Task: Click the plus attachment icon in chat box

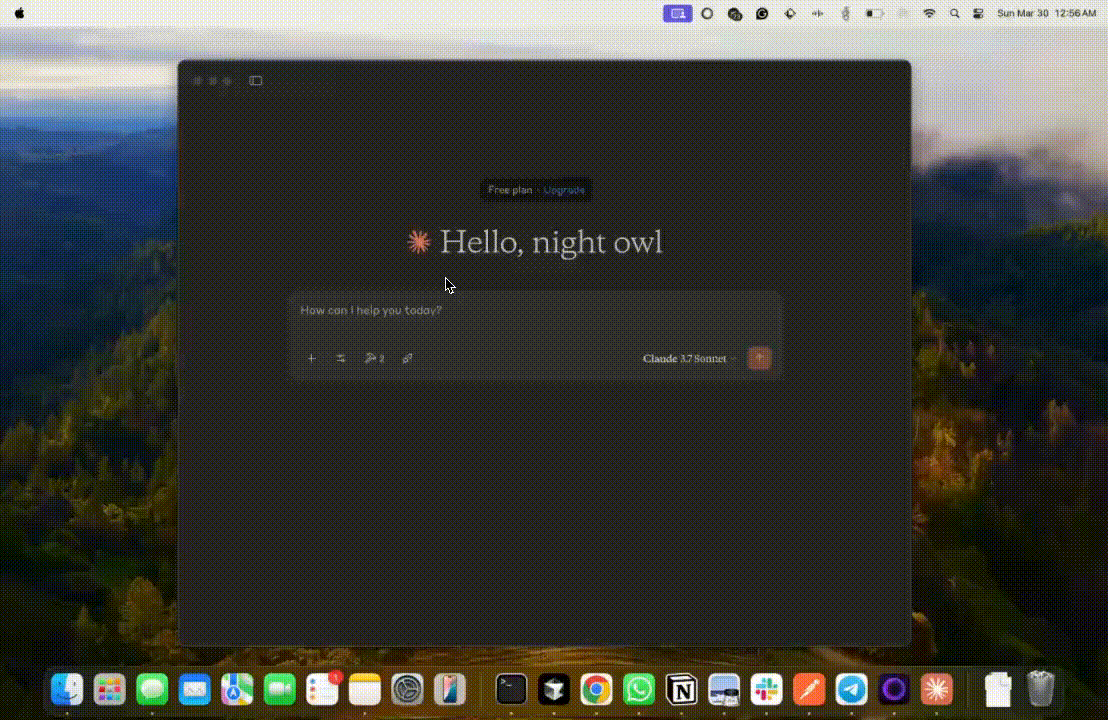Action: 311,358
